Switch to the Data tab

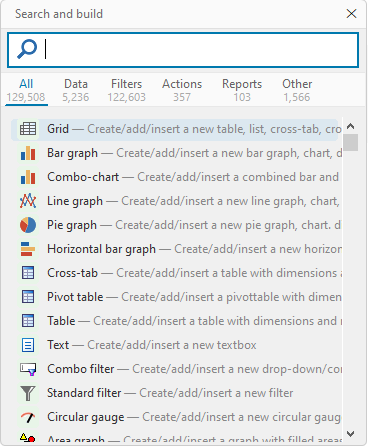coord(76,90)
